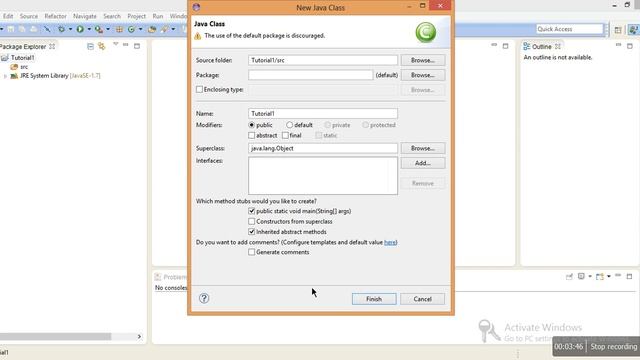Open the Search menu
640x360 pixels.
pos(112,16)
